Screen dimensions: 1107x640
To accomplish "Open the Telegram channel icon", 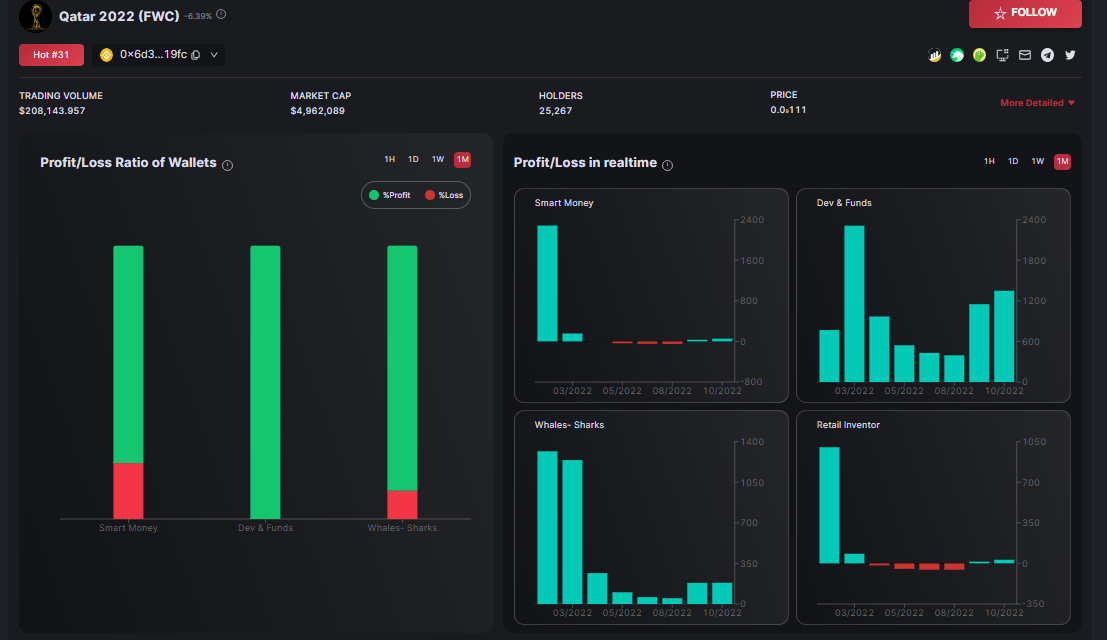I will [1048, 55].
